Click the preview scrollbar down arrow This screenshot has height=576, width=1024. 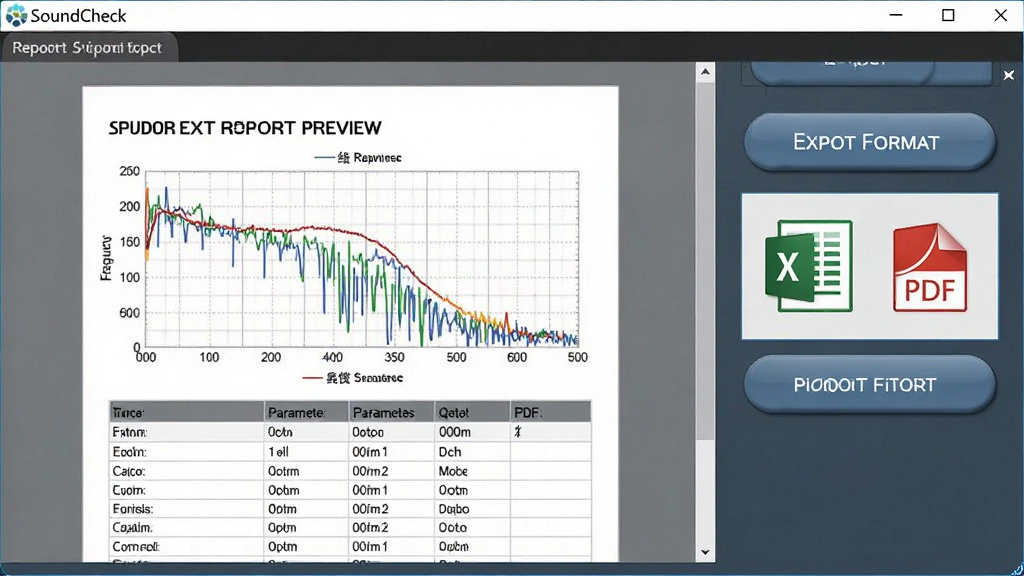pyautogui.click(x=705, y=552)
